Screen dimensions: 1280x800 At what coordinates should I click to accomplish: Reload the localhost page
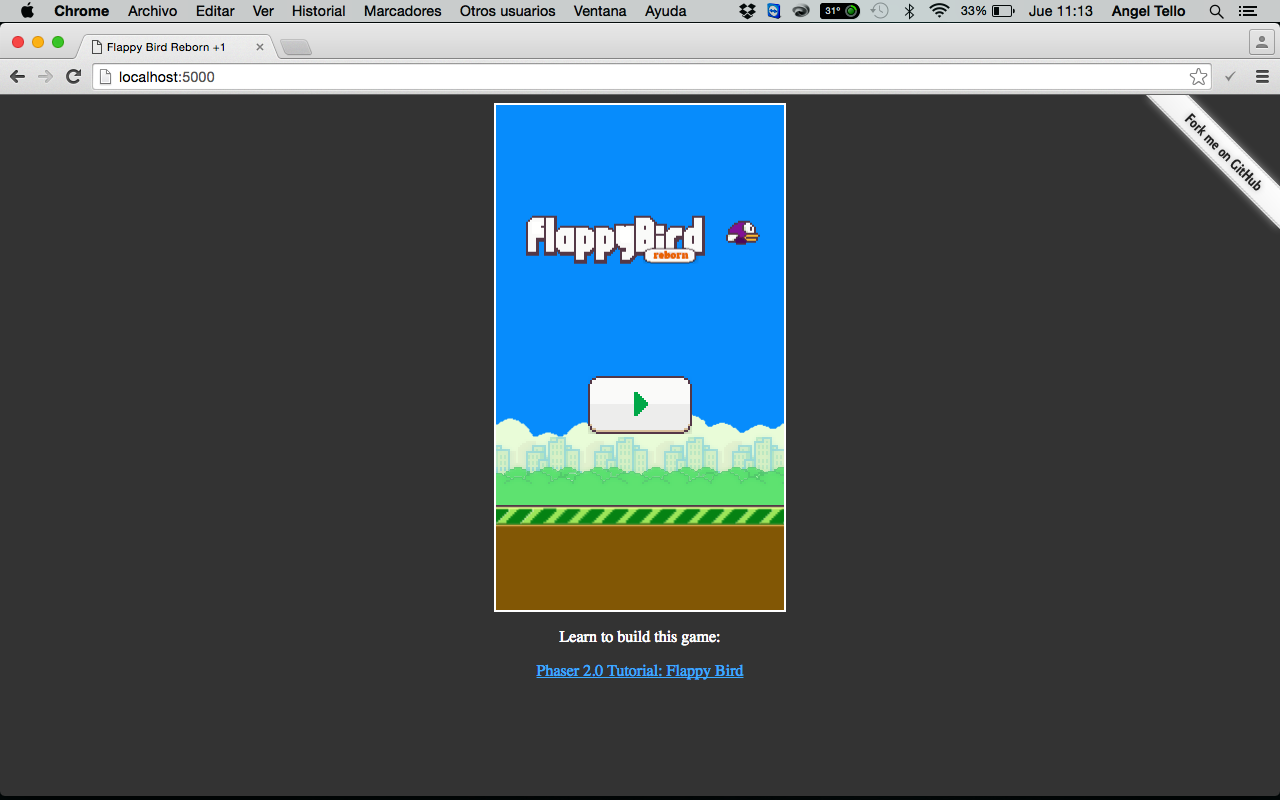pyautogui.click(x=73, y=77)
